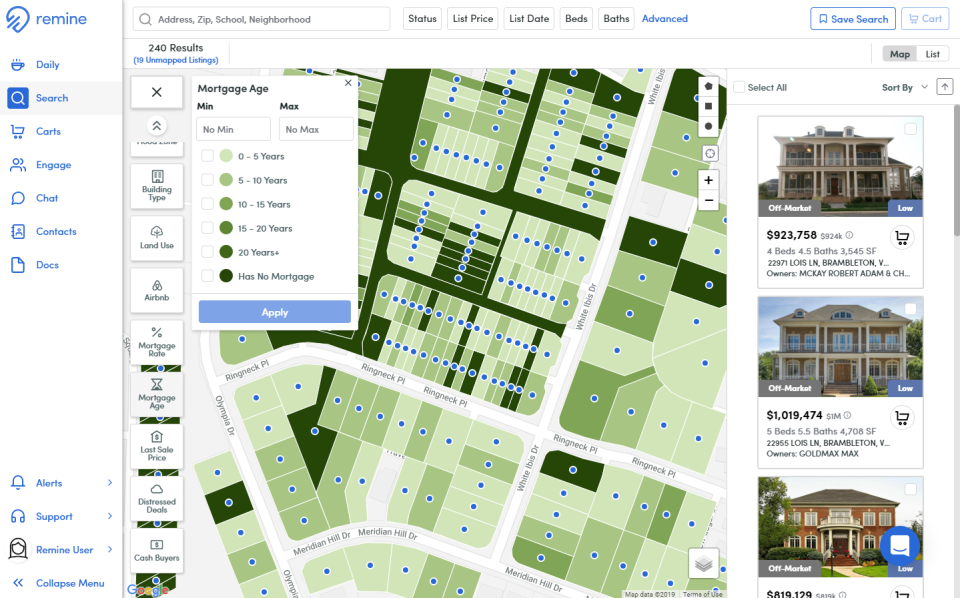This screenshot has height=598, width=960.
Task: Expand the Alerts section in the sidebar
Action: point(49,483)
